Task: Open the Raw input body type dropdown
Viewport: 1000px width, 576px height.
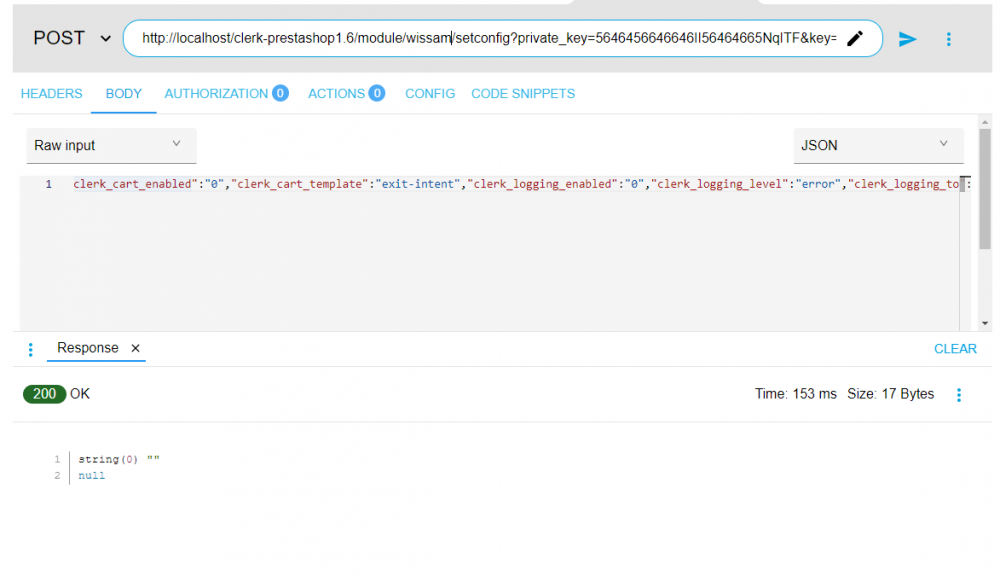Action: coord(110,145)
